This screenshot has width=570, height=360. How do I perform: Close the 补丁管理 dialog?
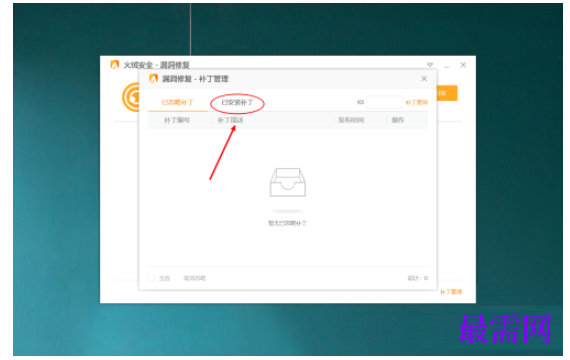pyautogui.click(x=424, y=79)
